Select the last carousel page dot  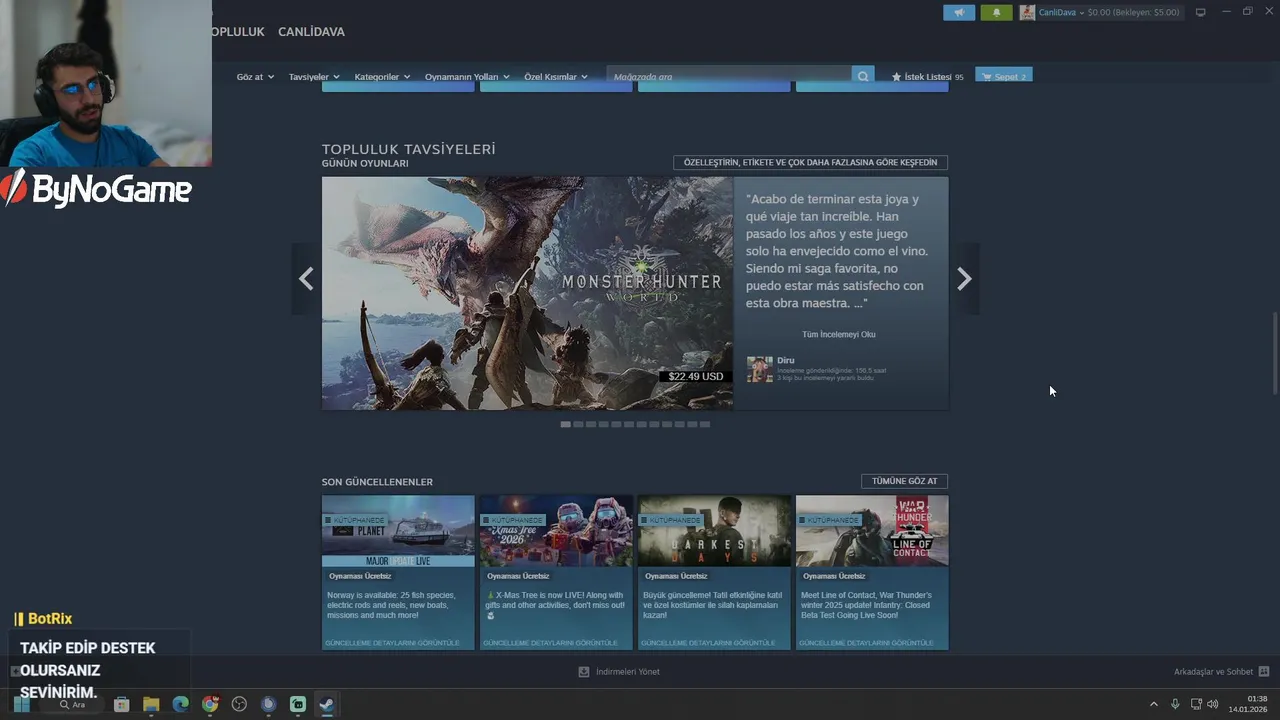(x=705, y=424)
